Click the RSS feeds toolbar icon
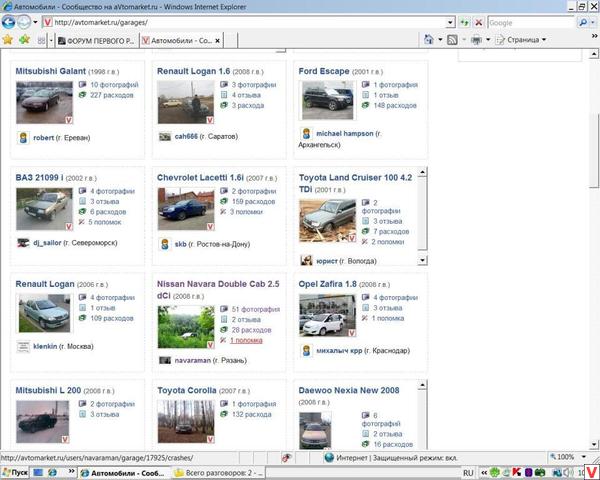This screenshot has width=600, height=480. (x=452, y=39)
